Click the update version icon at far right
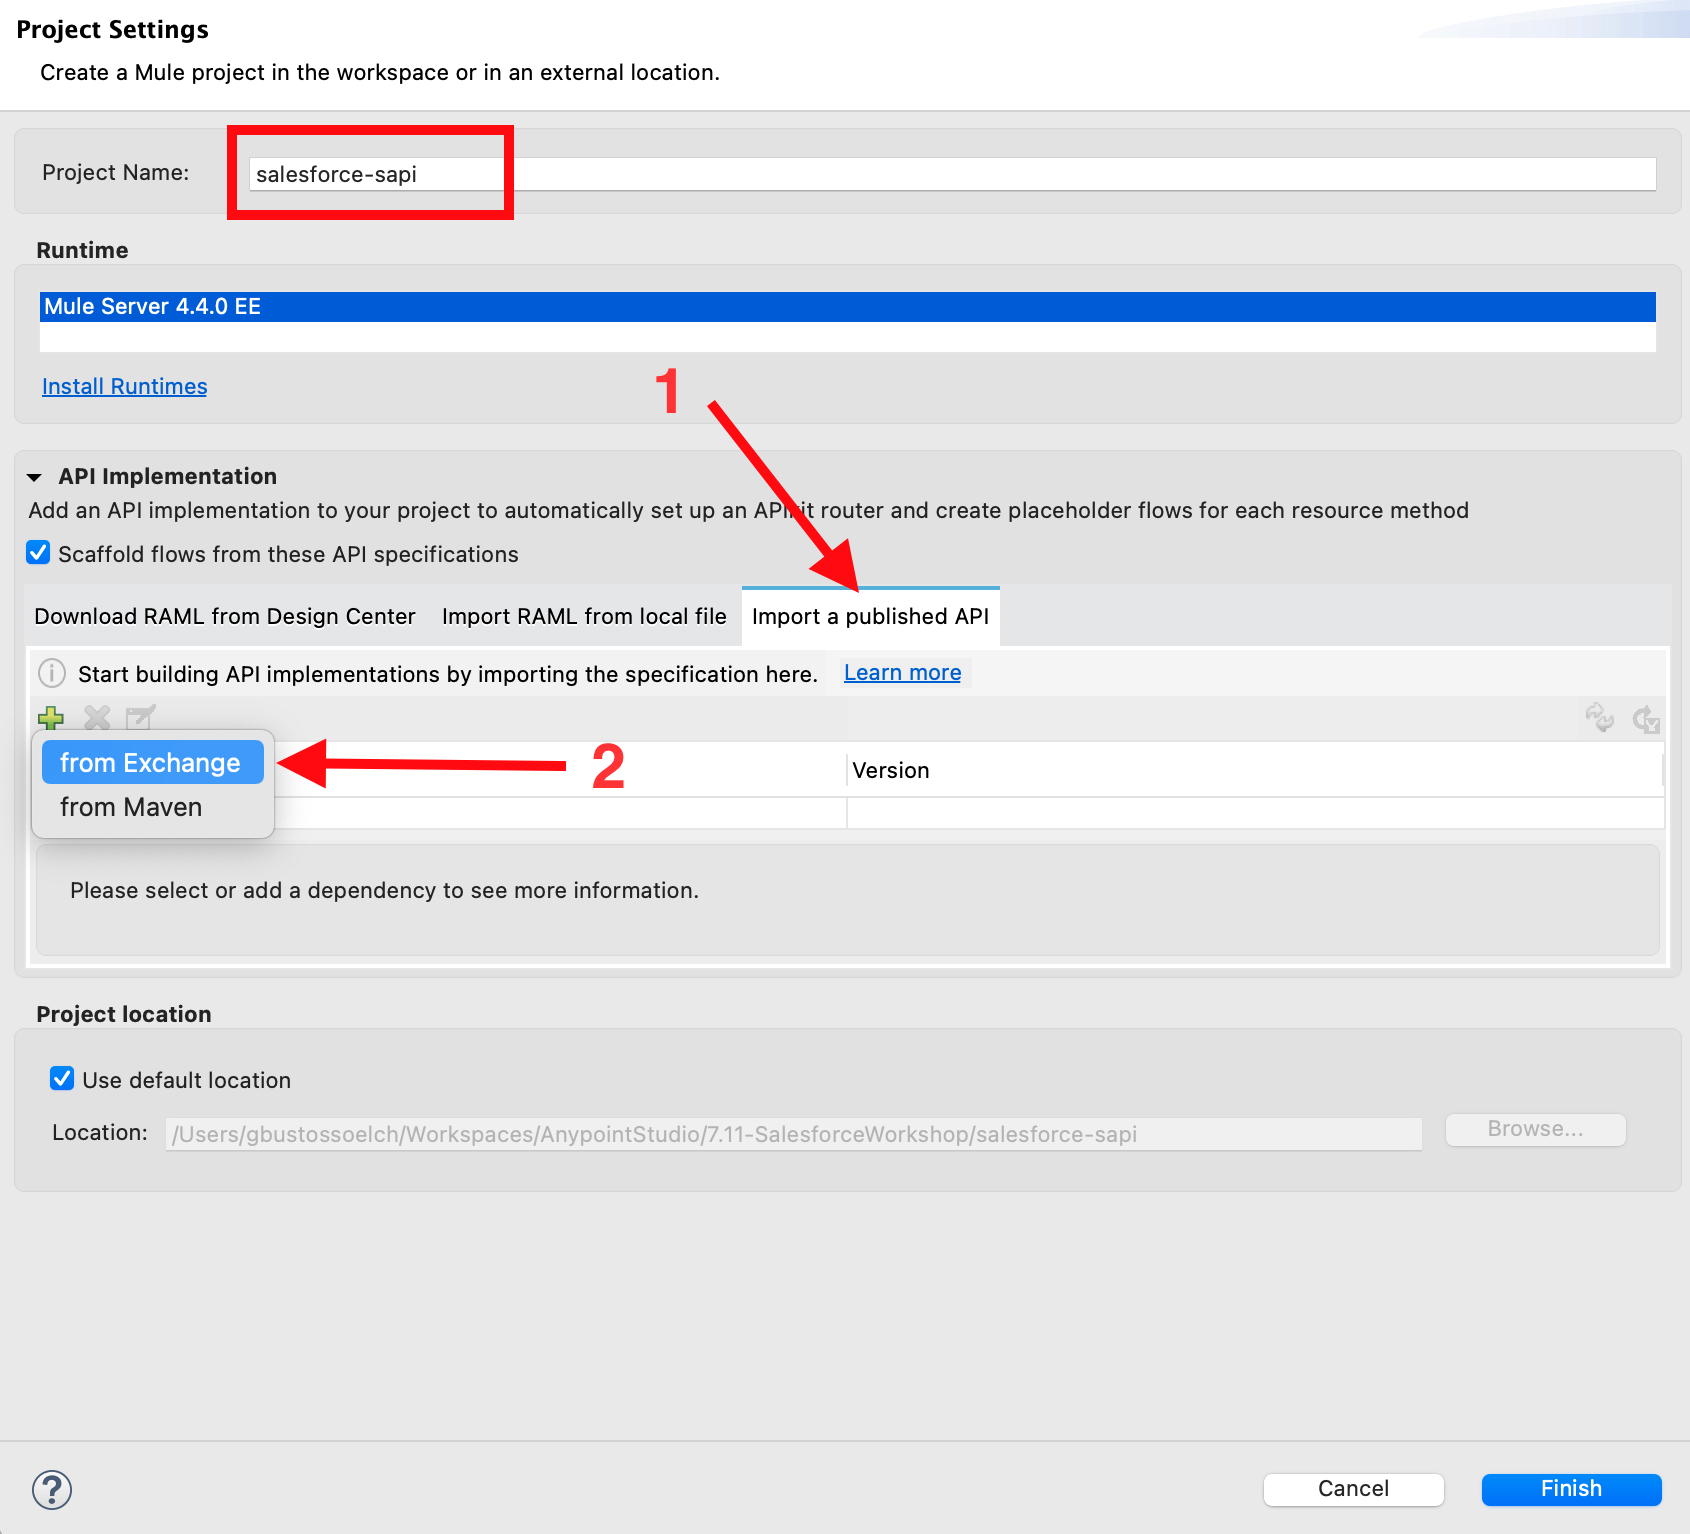This screenshot has height=1534, width=1690. coord(1645,719)
